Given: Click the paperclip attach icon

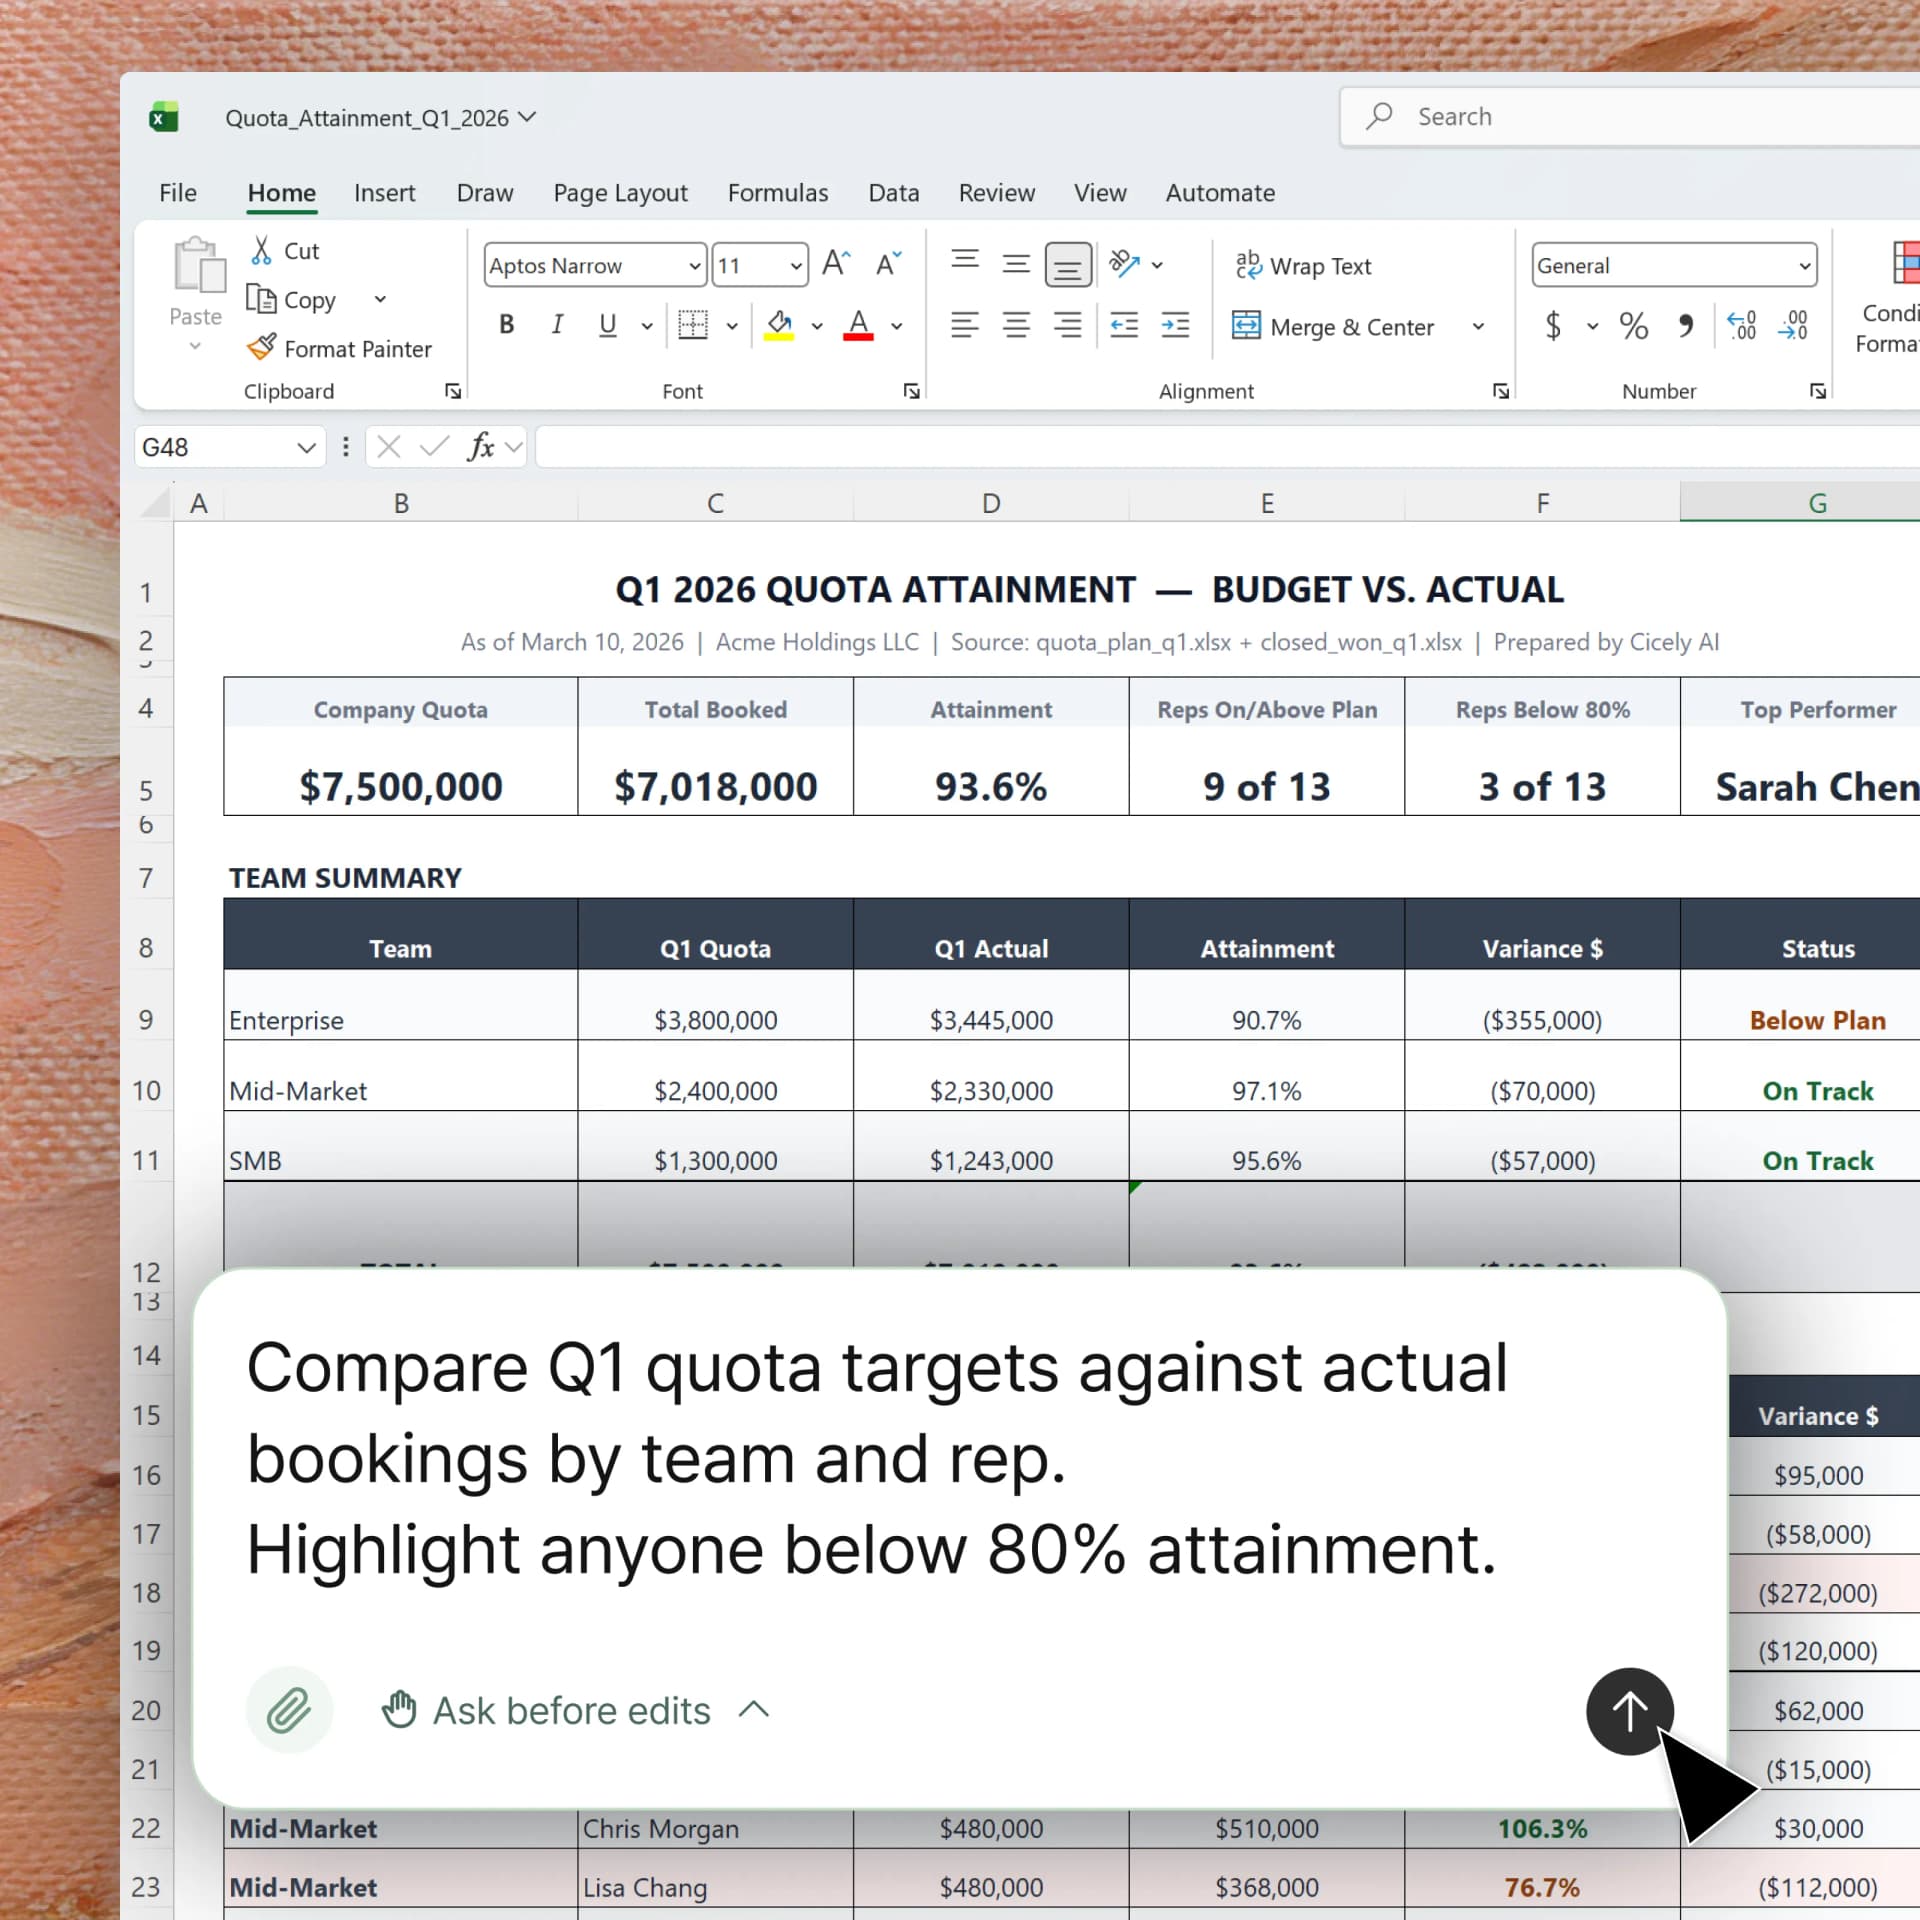Looking at the screenshot, I should (289, 1710).
